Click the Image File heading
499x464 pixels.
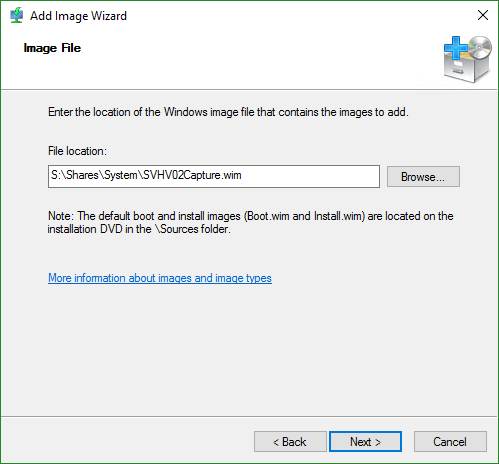click(52, 48)
